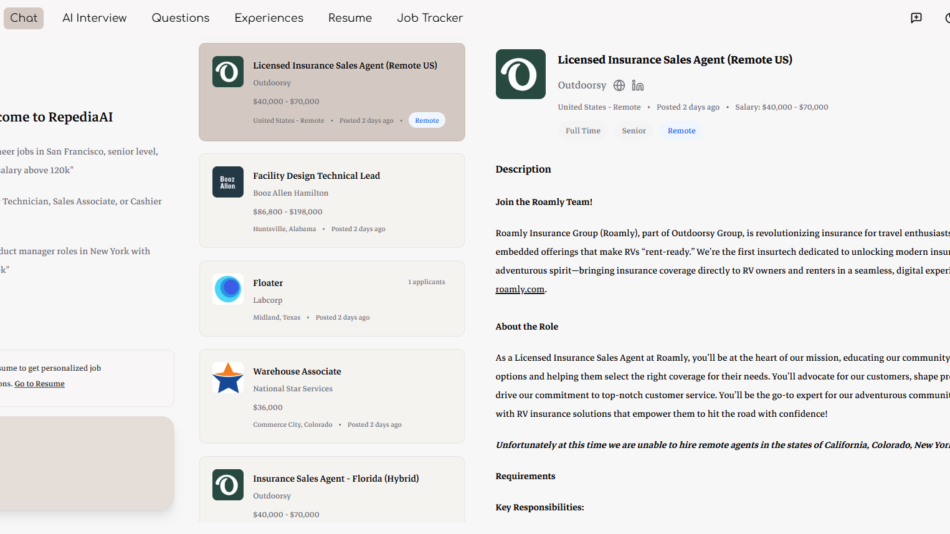Open Insurance Sales Agent - Florida (Hybrid) listing
The width and height of the screenshot is (950, 534).
click(x=332, y=490)
